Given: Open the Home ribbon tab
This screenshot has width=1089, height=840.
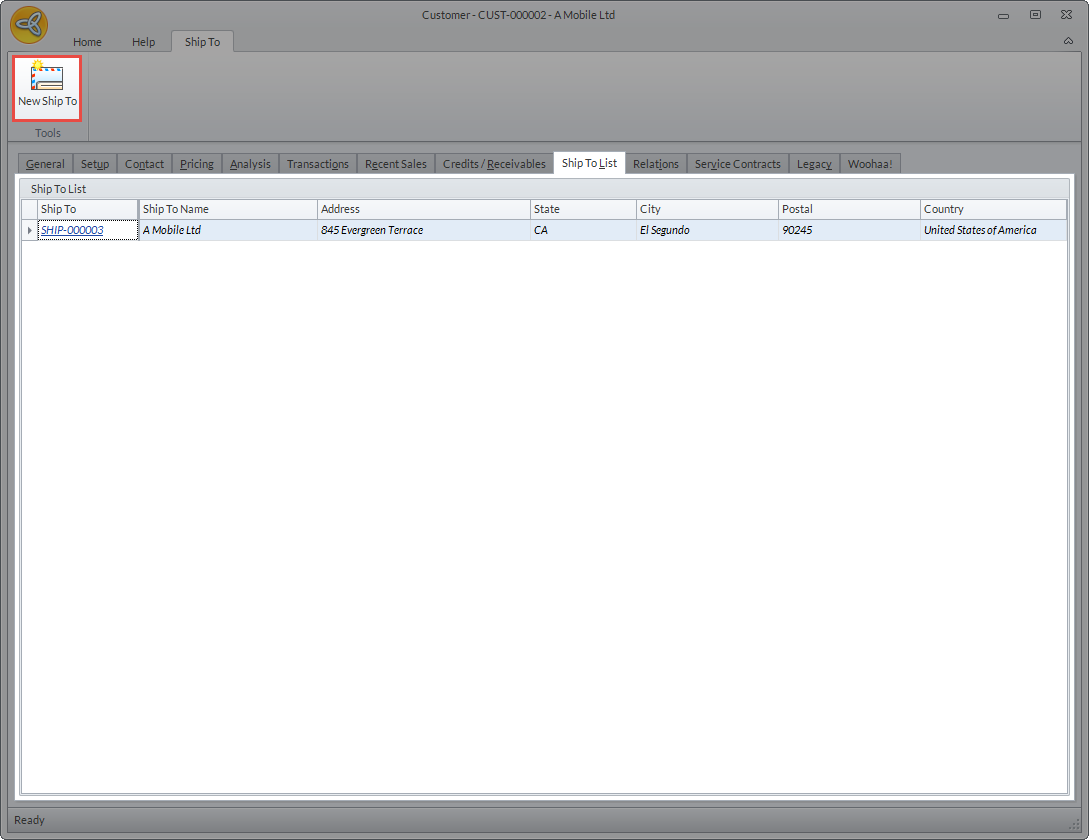Looking at the screenshot, I should 87,42.
